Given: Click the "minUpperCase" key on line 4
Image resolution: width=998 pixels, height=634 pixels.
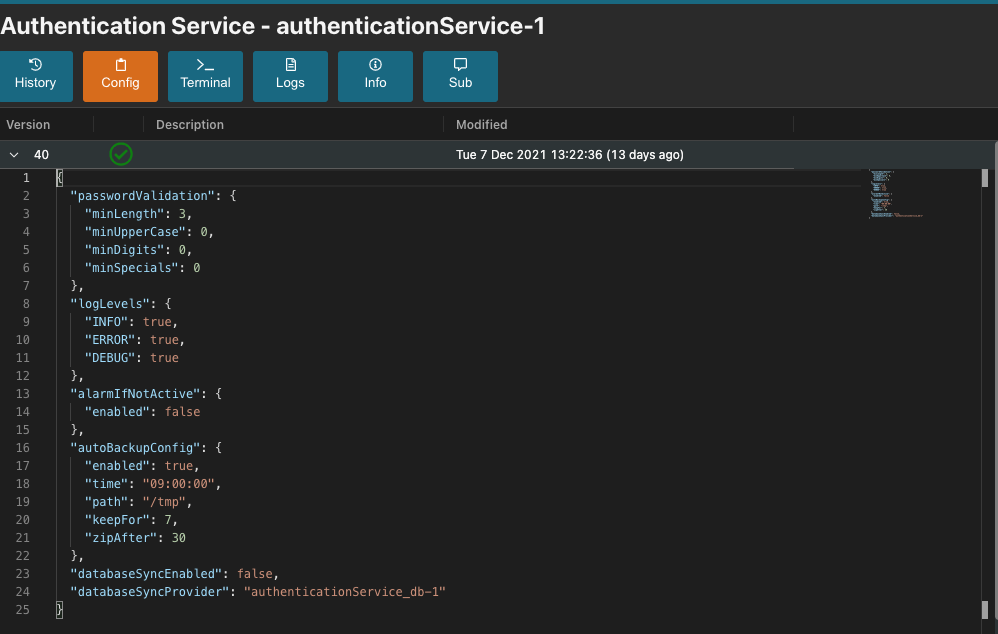Looking at the screenshot, I should click(x=139, y=232).
